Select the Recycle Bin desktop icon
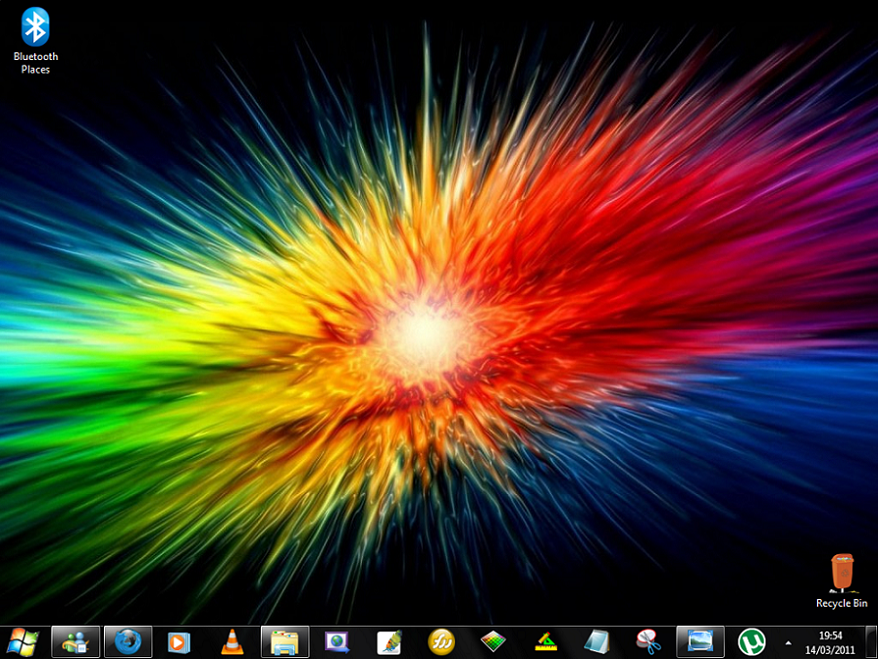The width and height of the screenshot is (878, 659). (842, 581)
